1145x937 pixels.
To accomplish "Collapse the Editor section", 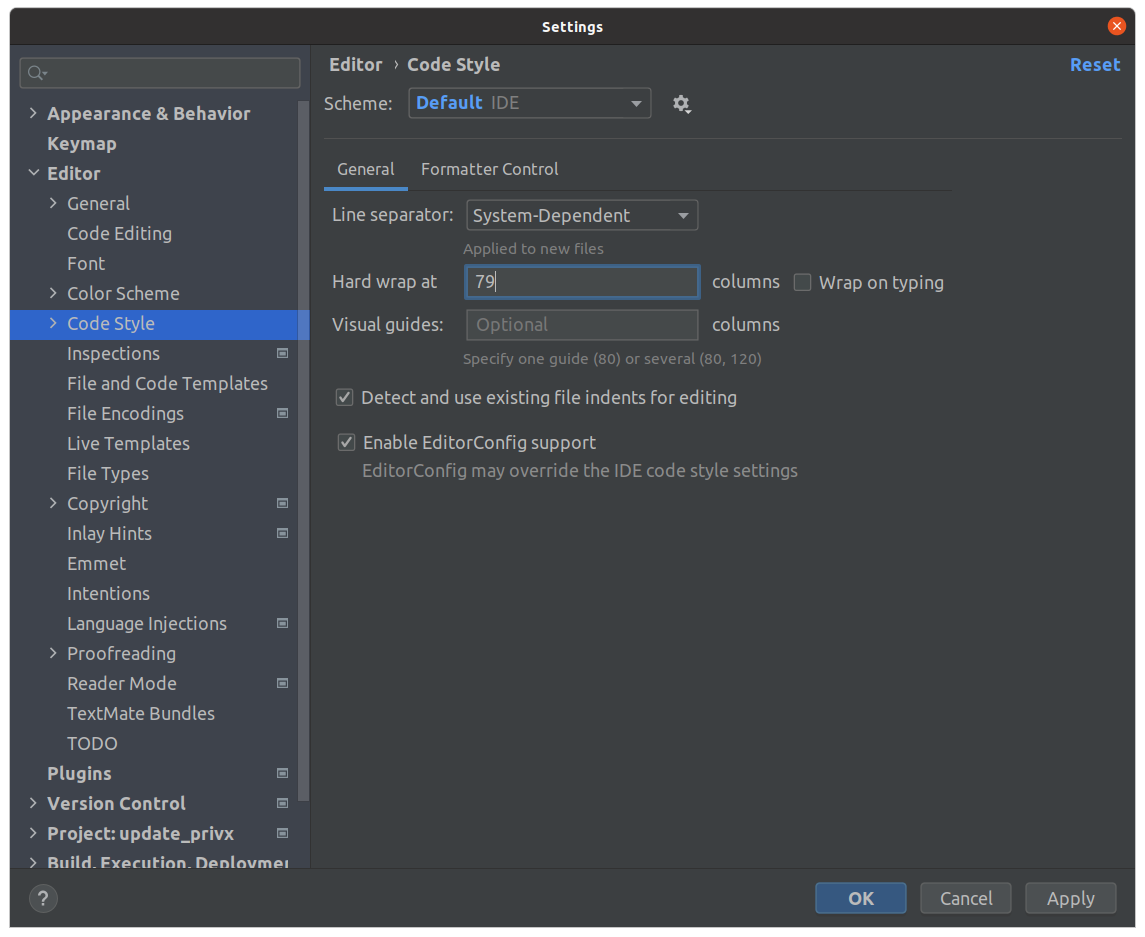I will tap(34, 173).
